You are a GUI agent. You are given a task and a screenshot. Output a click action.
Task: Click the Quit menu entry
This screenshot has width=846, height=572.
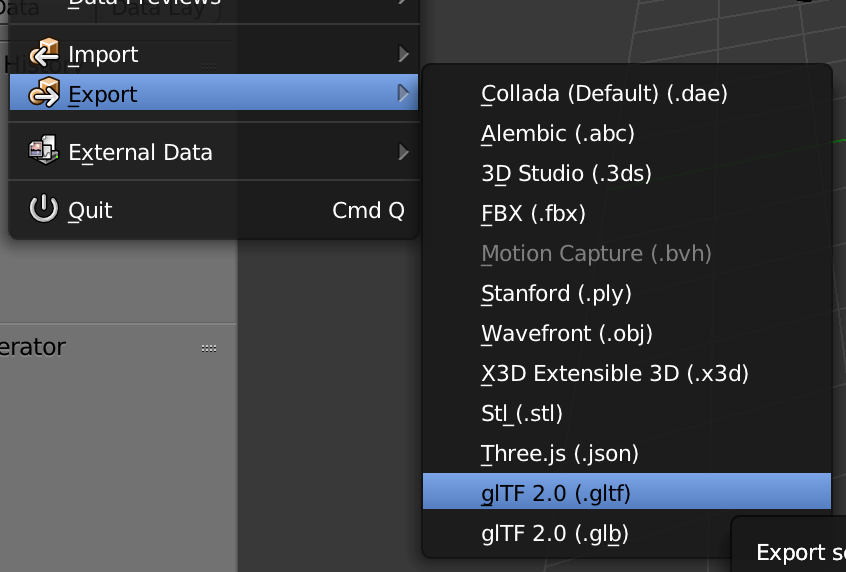pyautogui.click(x=90, y=210)
